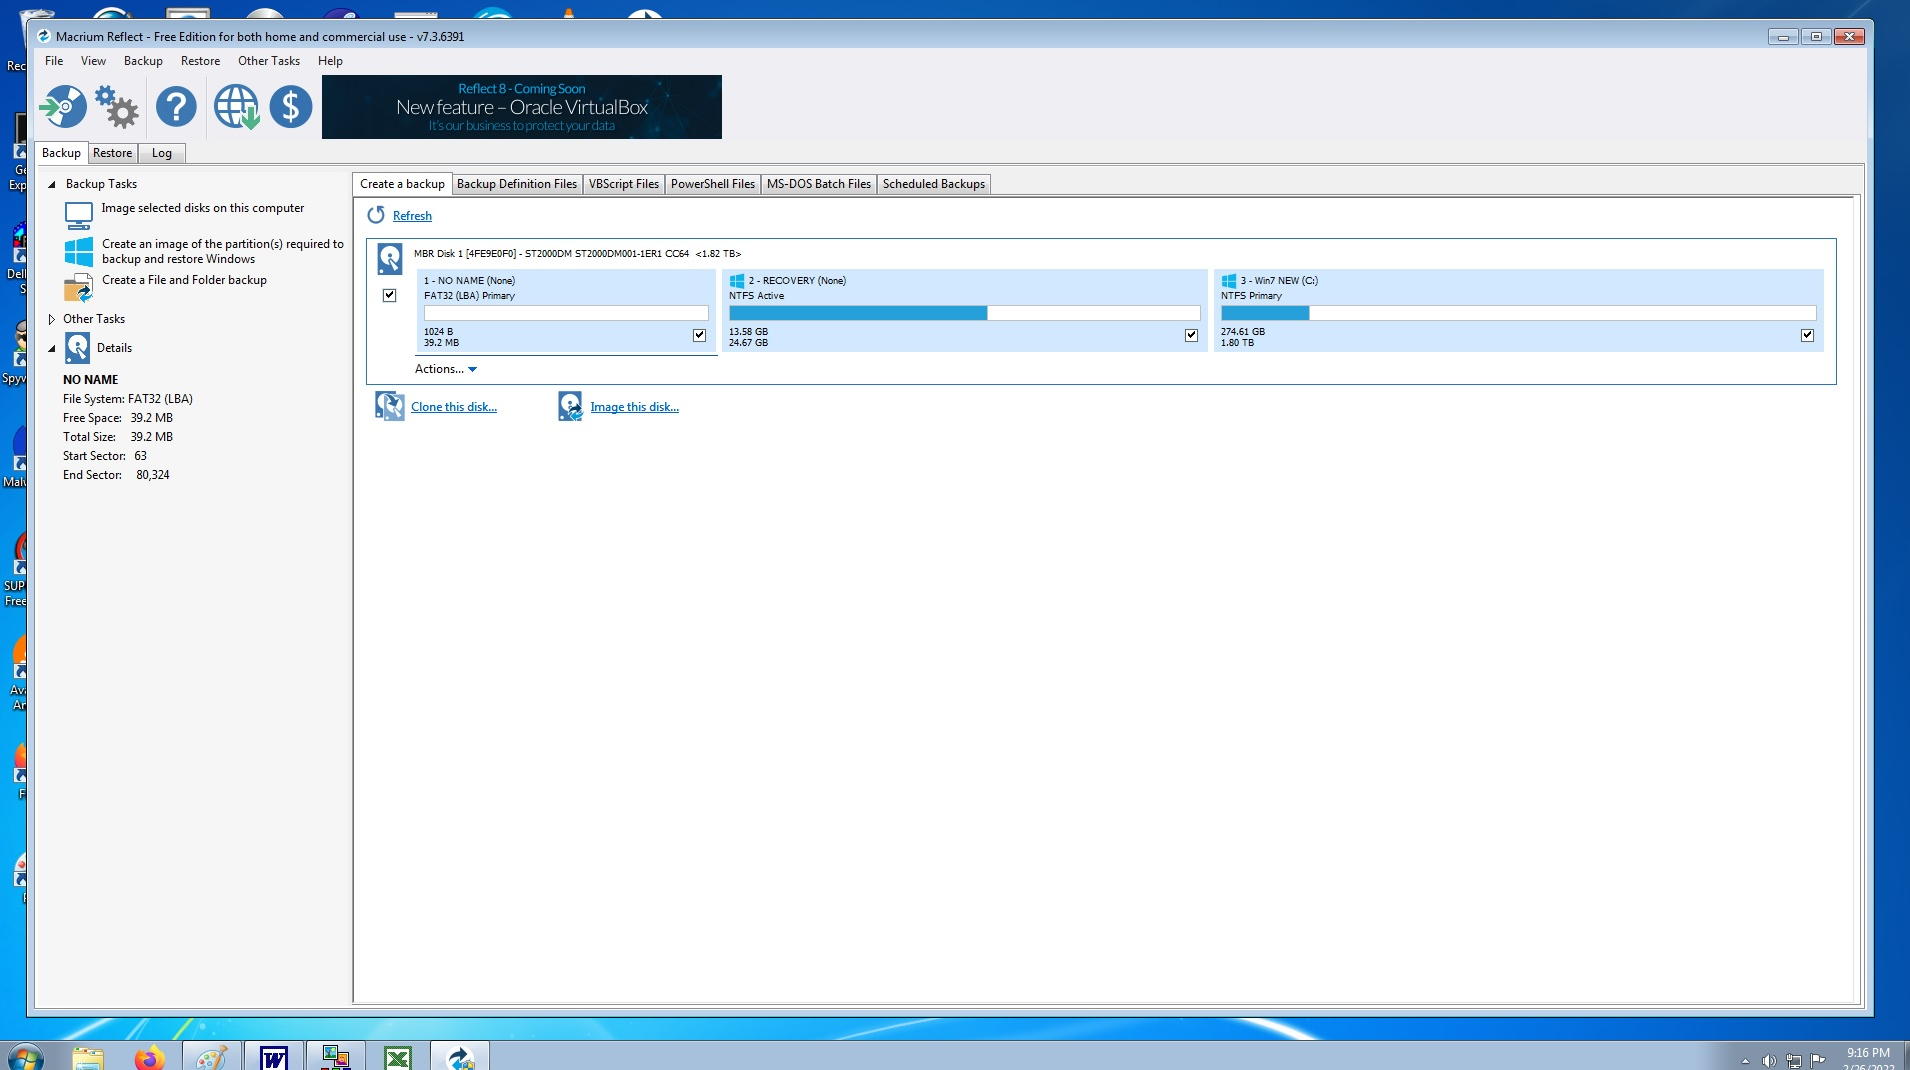Click the Image this disk icon

tap(570, 406)
